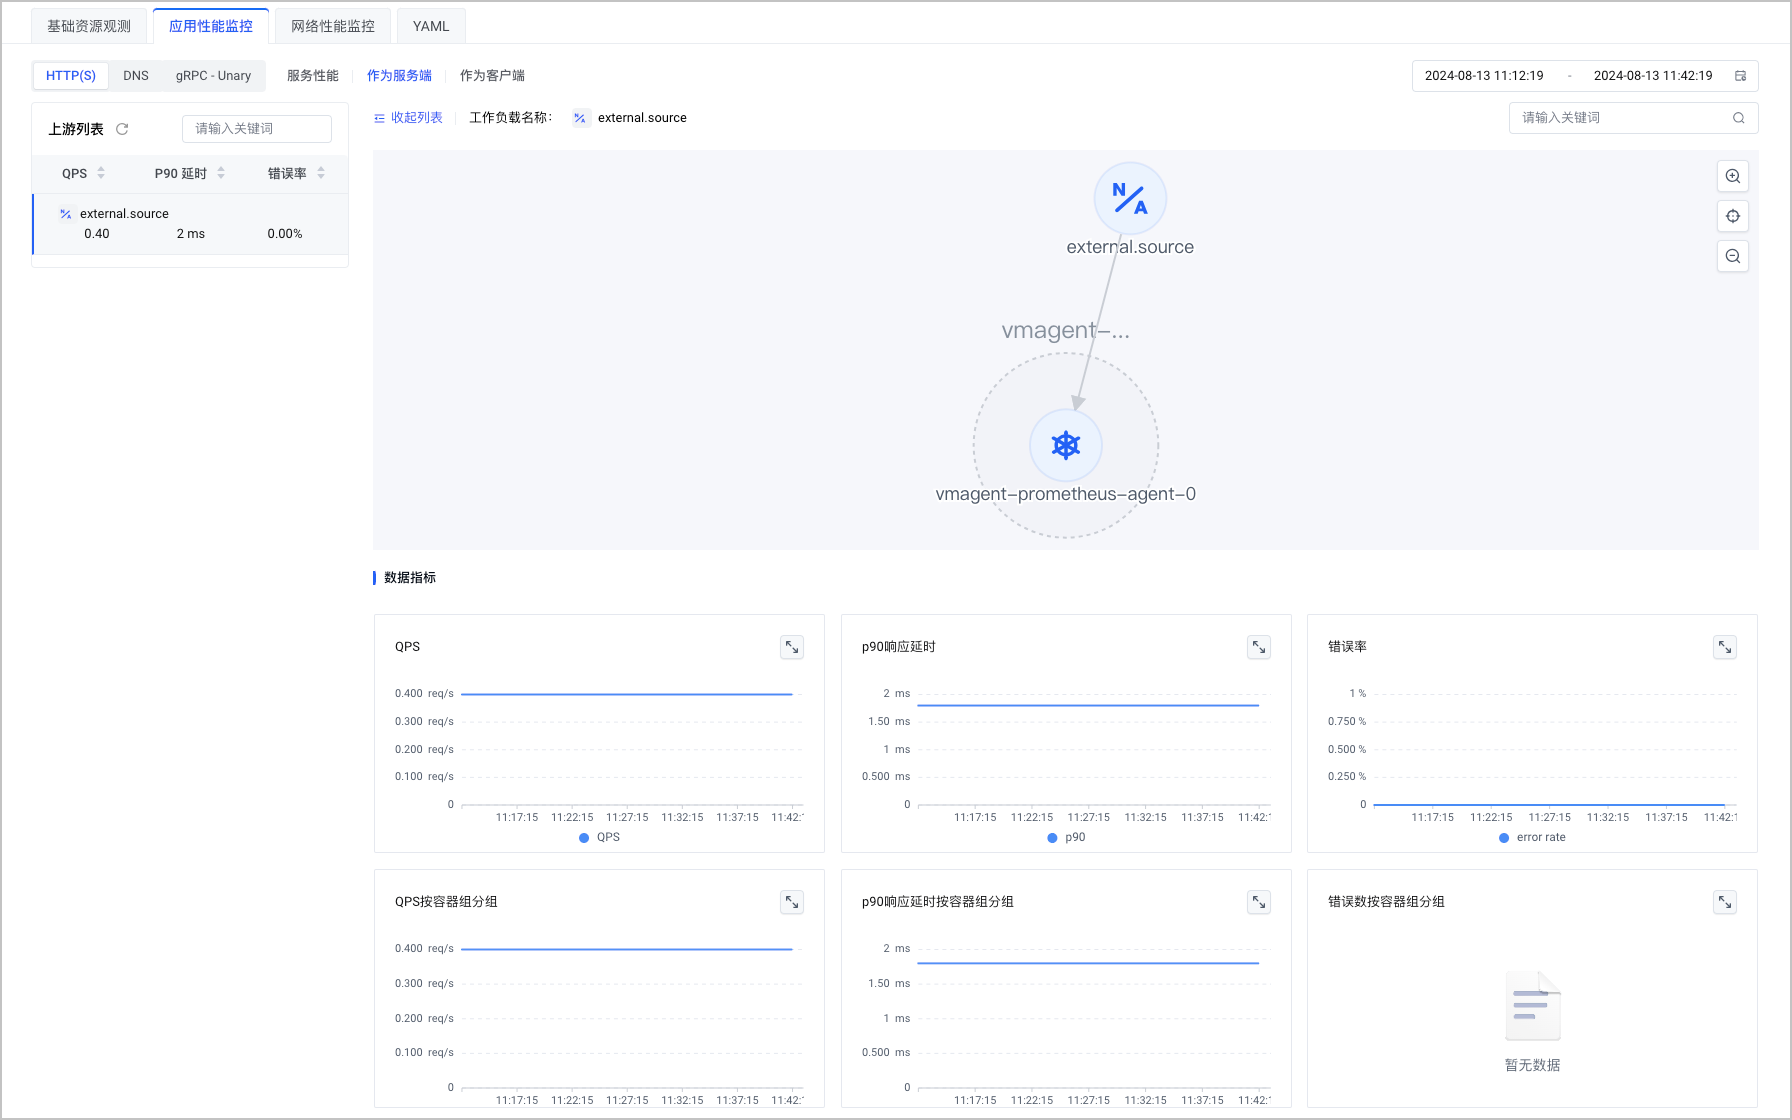The image size is (1792, 1120).
Task: Expand the p90响应延时 chart
Action: click(x=1259, y=647)
